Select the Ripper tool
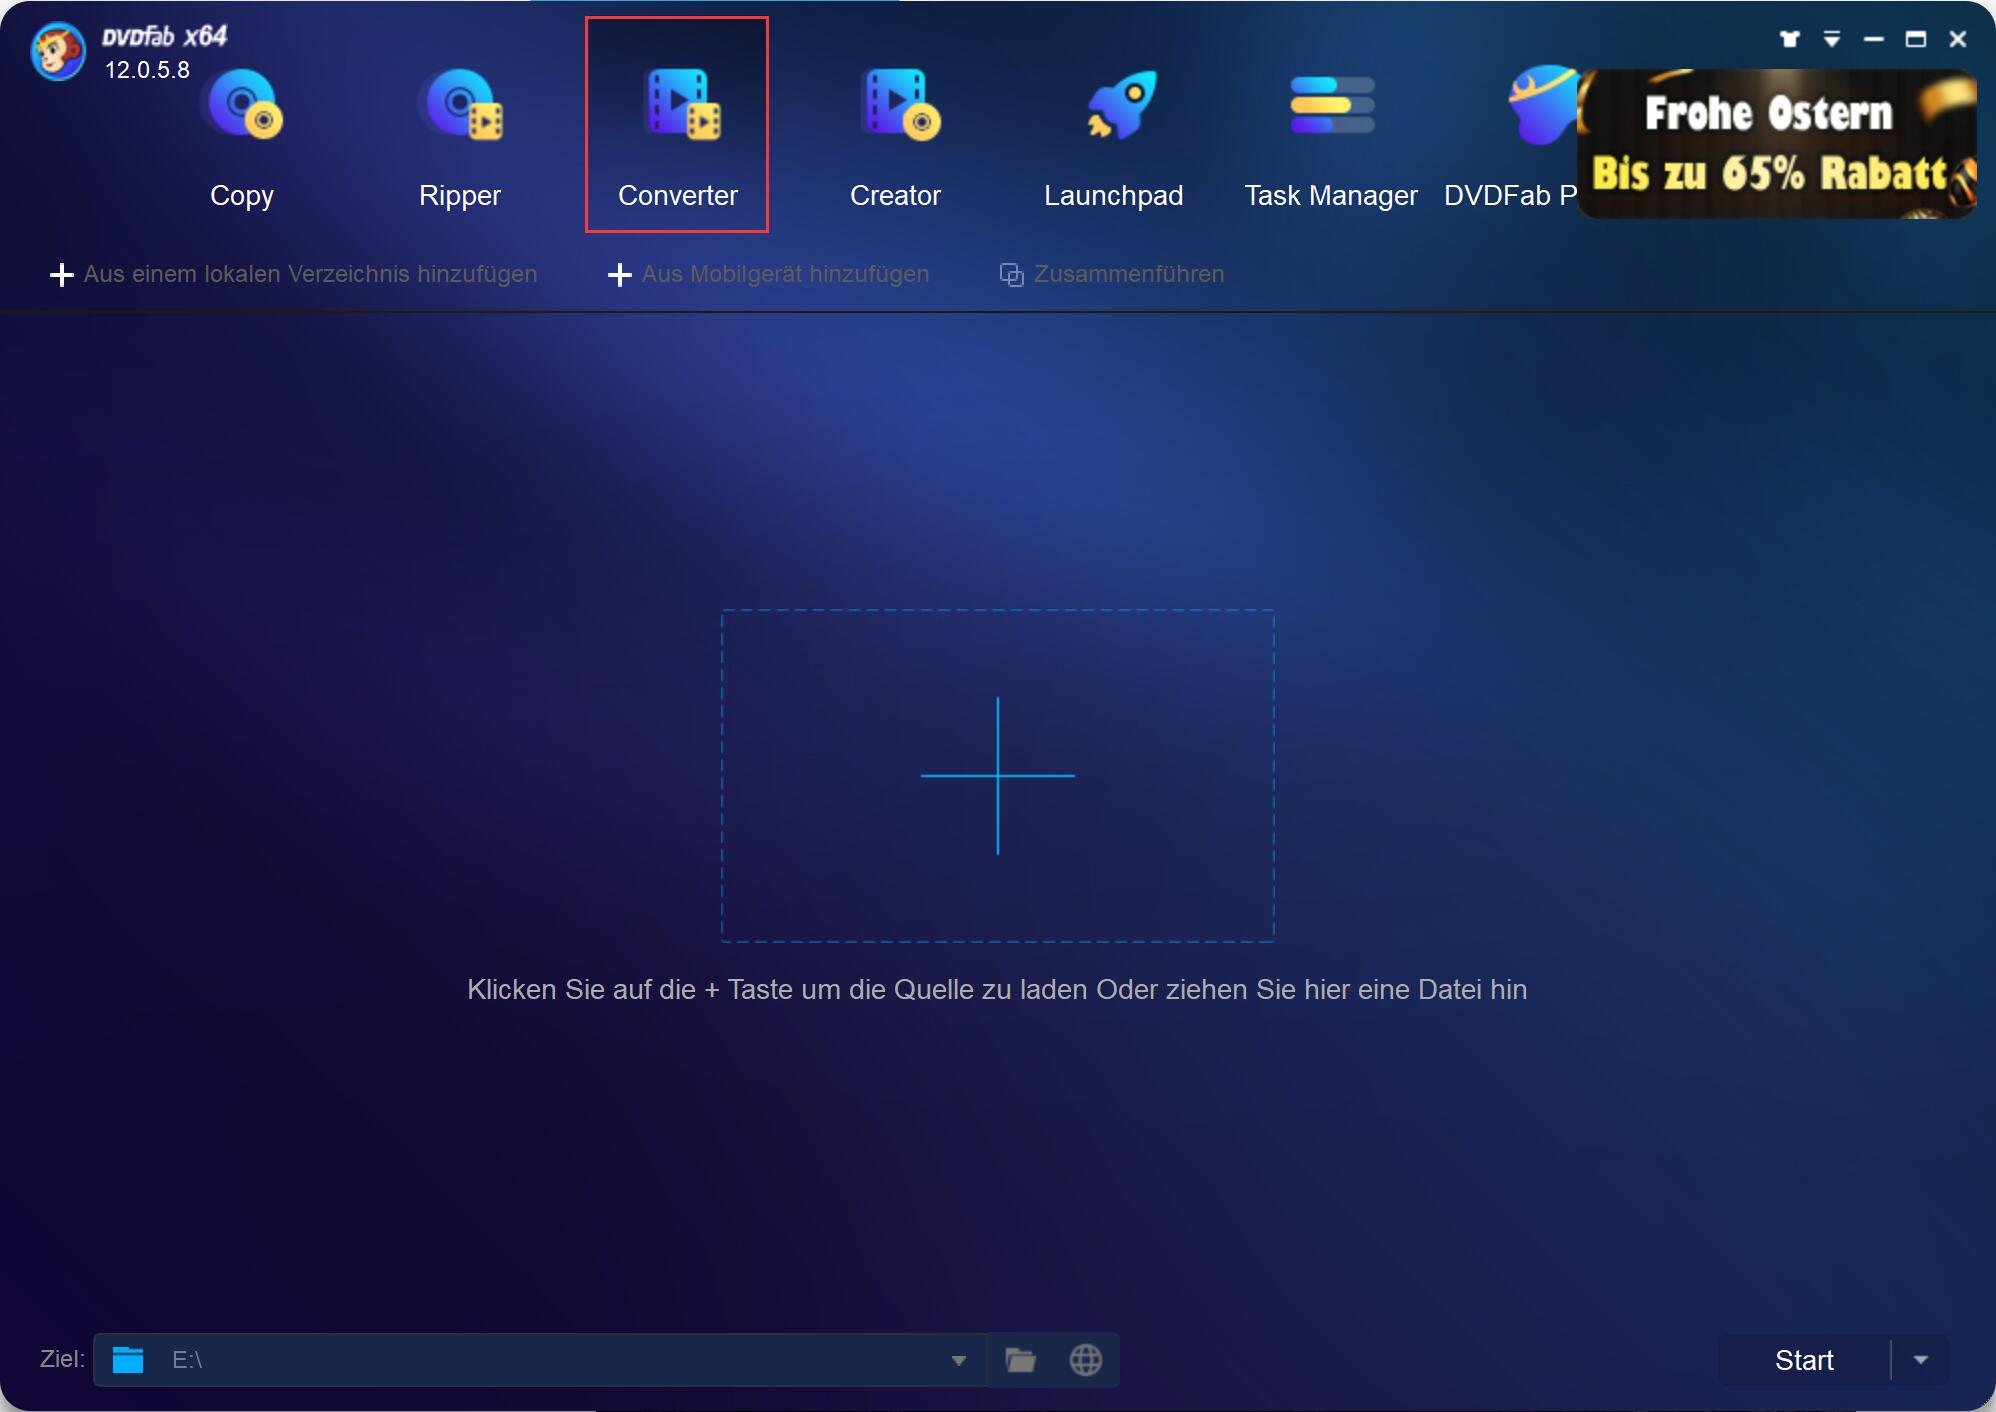The width and height of the screenshot is (1996, 1412). [x=460, y=130]
